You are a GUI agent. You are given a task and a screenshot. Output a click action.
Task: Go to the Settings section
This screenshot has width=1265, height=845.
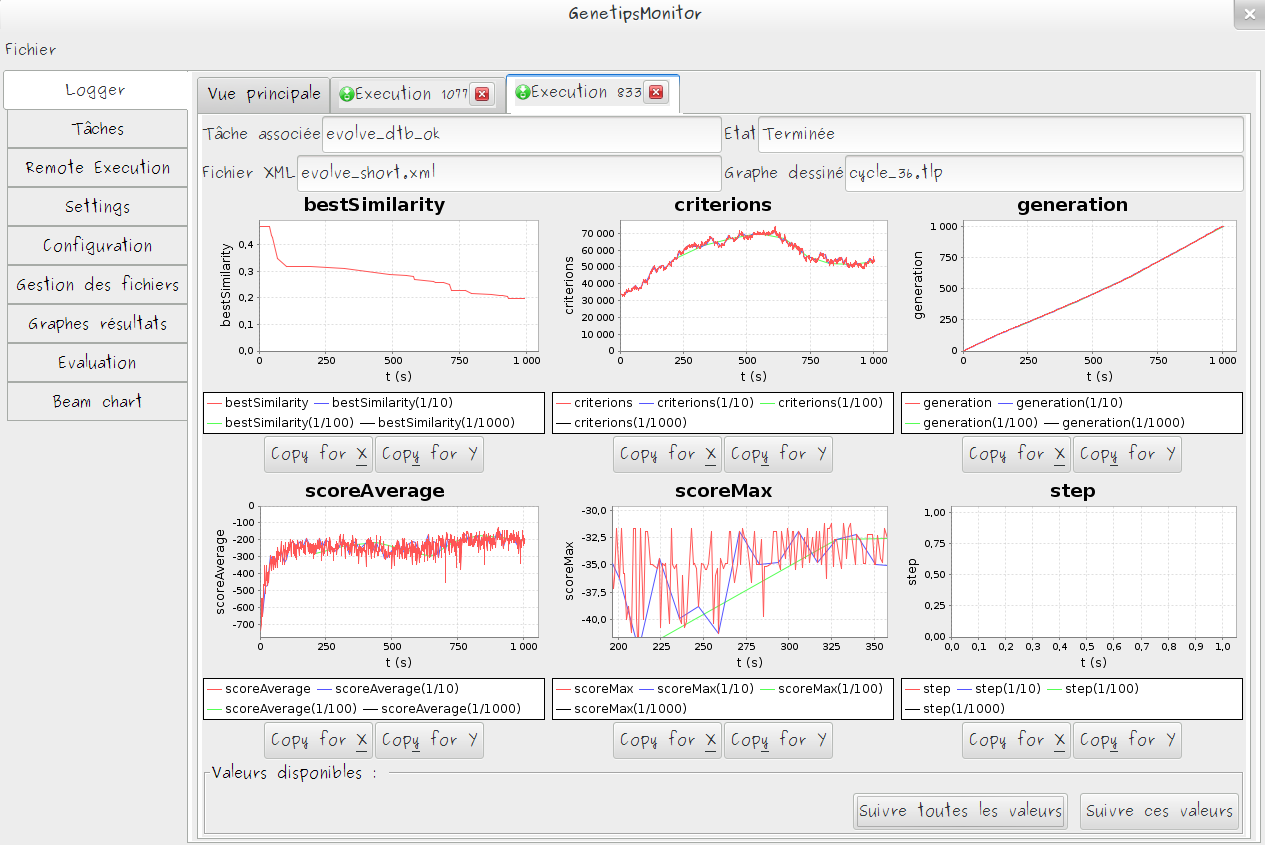(97, 207)
